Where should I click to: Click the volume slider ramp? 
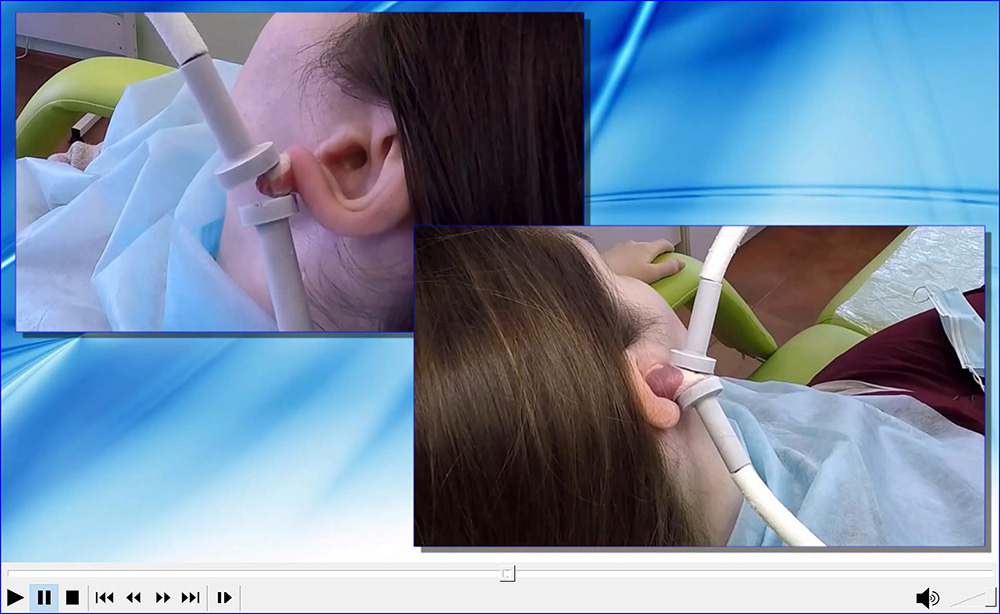(966, 598)
